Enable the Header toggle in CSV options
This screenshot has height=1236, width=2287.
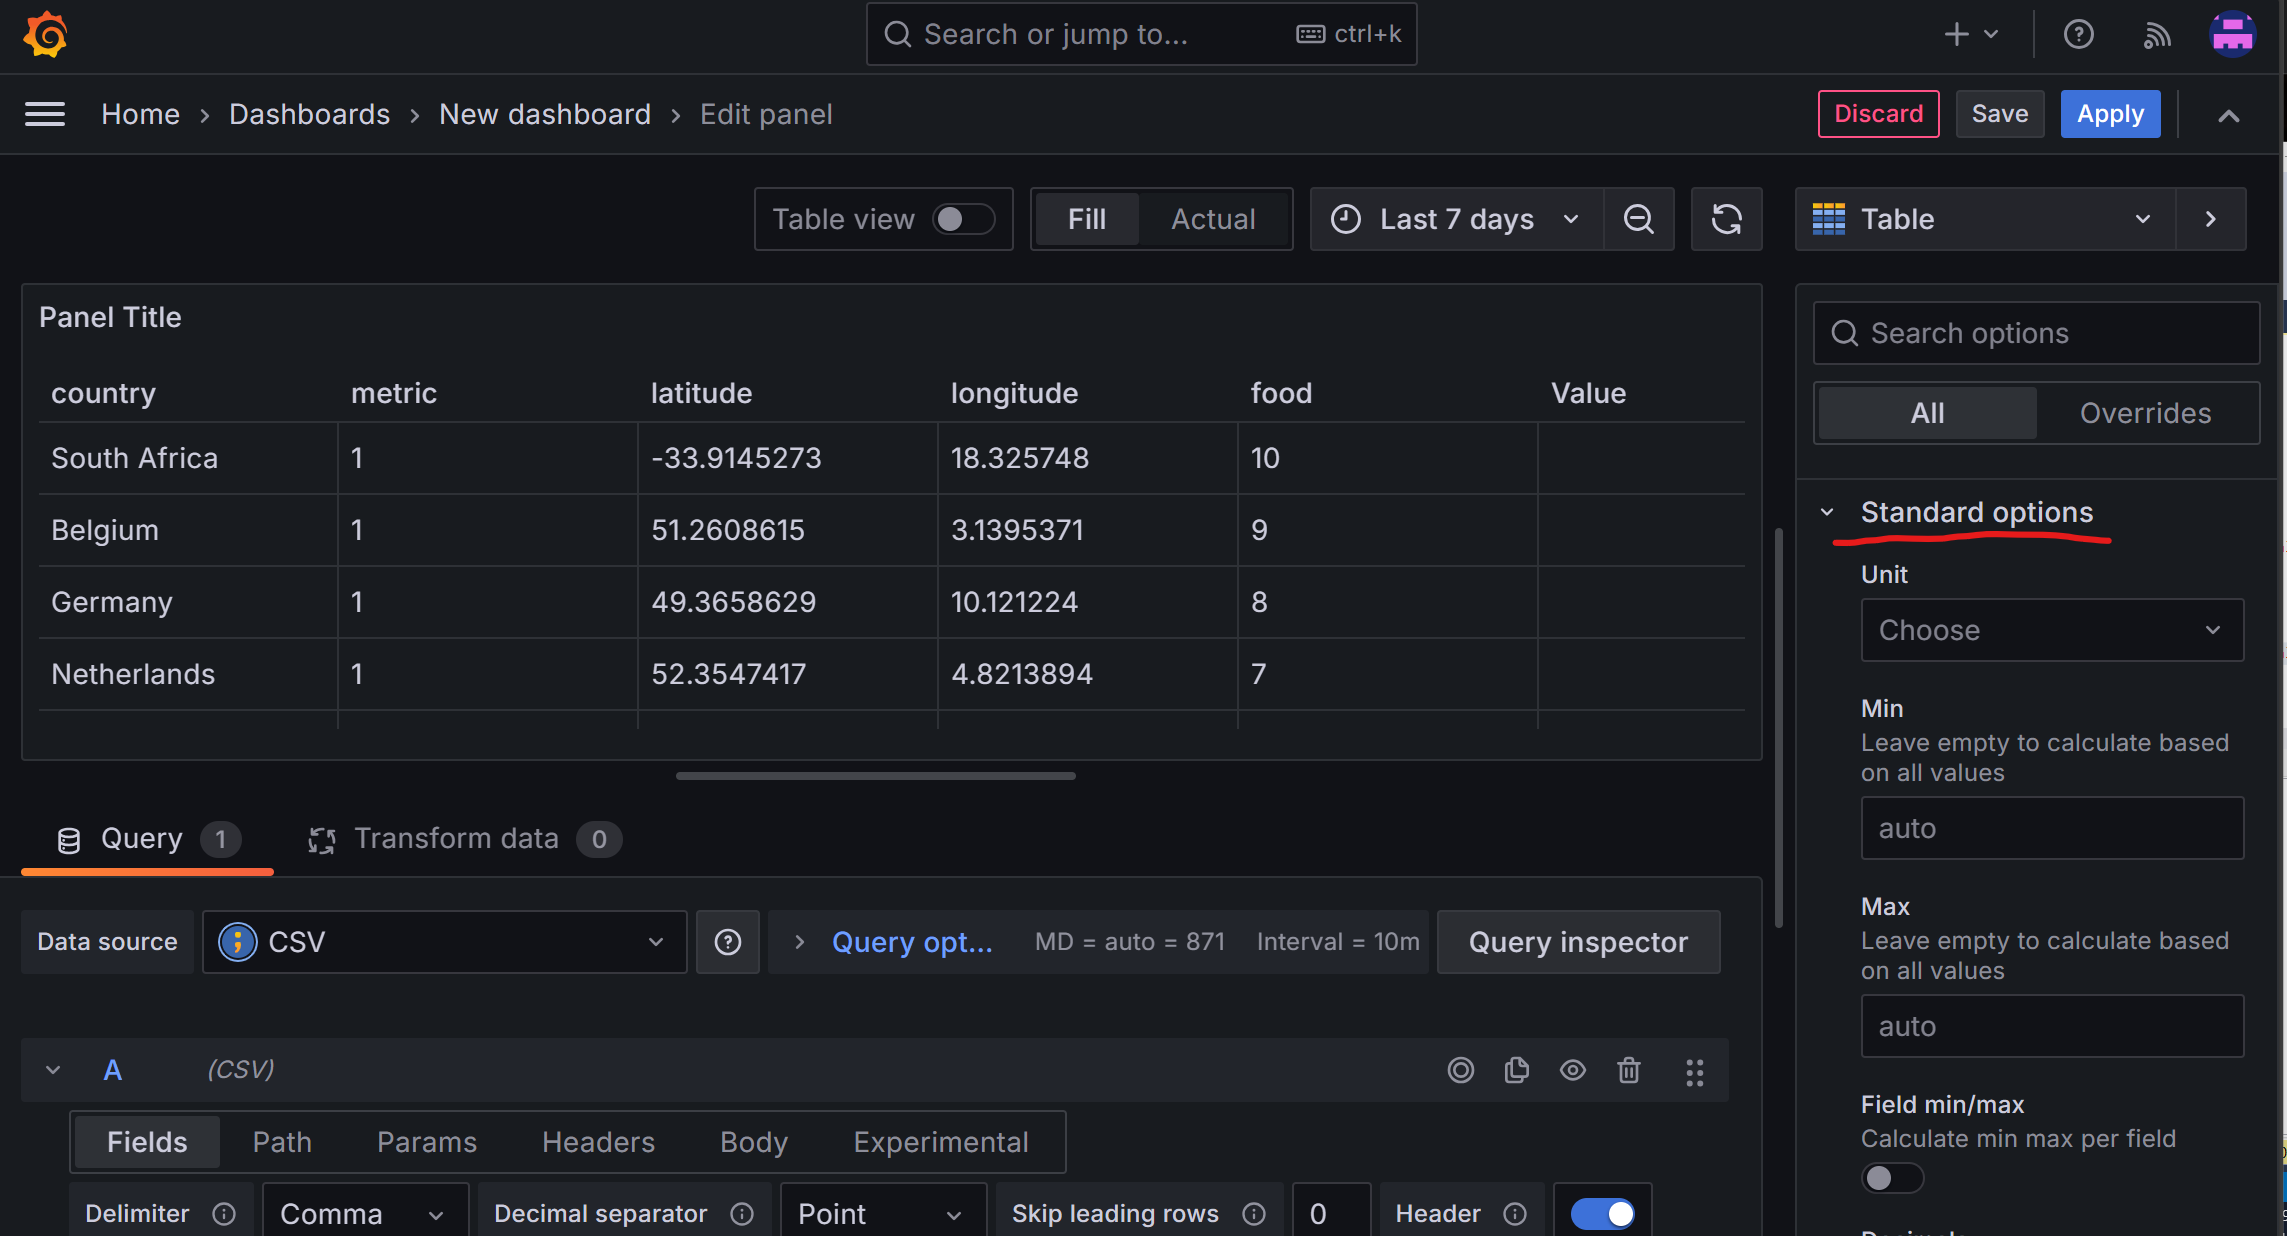click(1602, 1212)
